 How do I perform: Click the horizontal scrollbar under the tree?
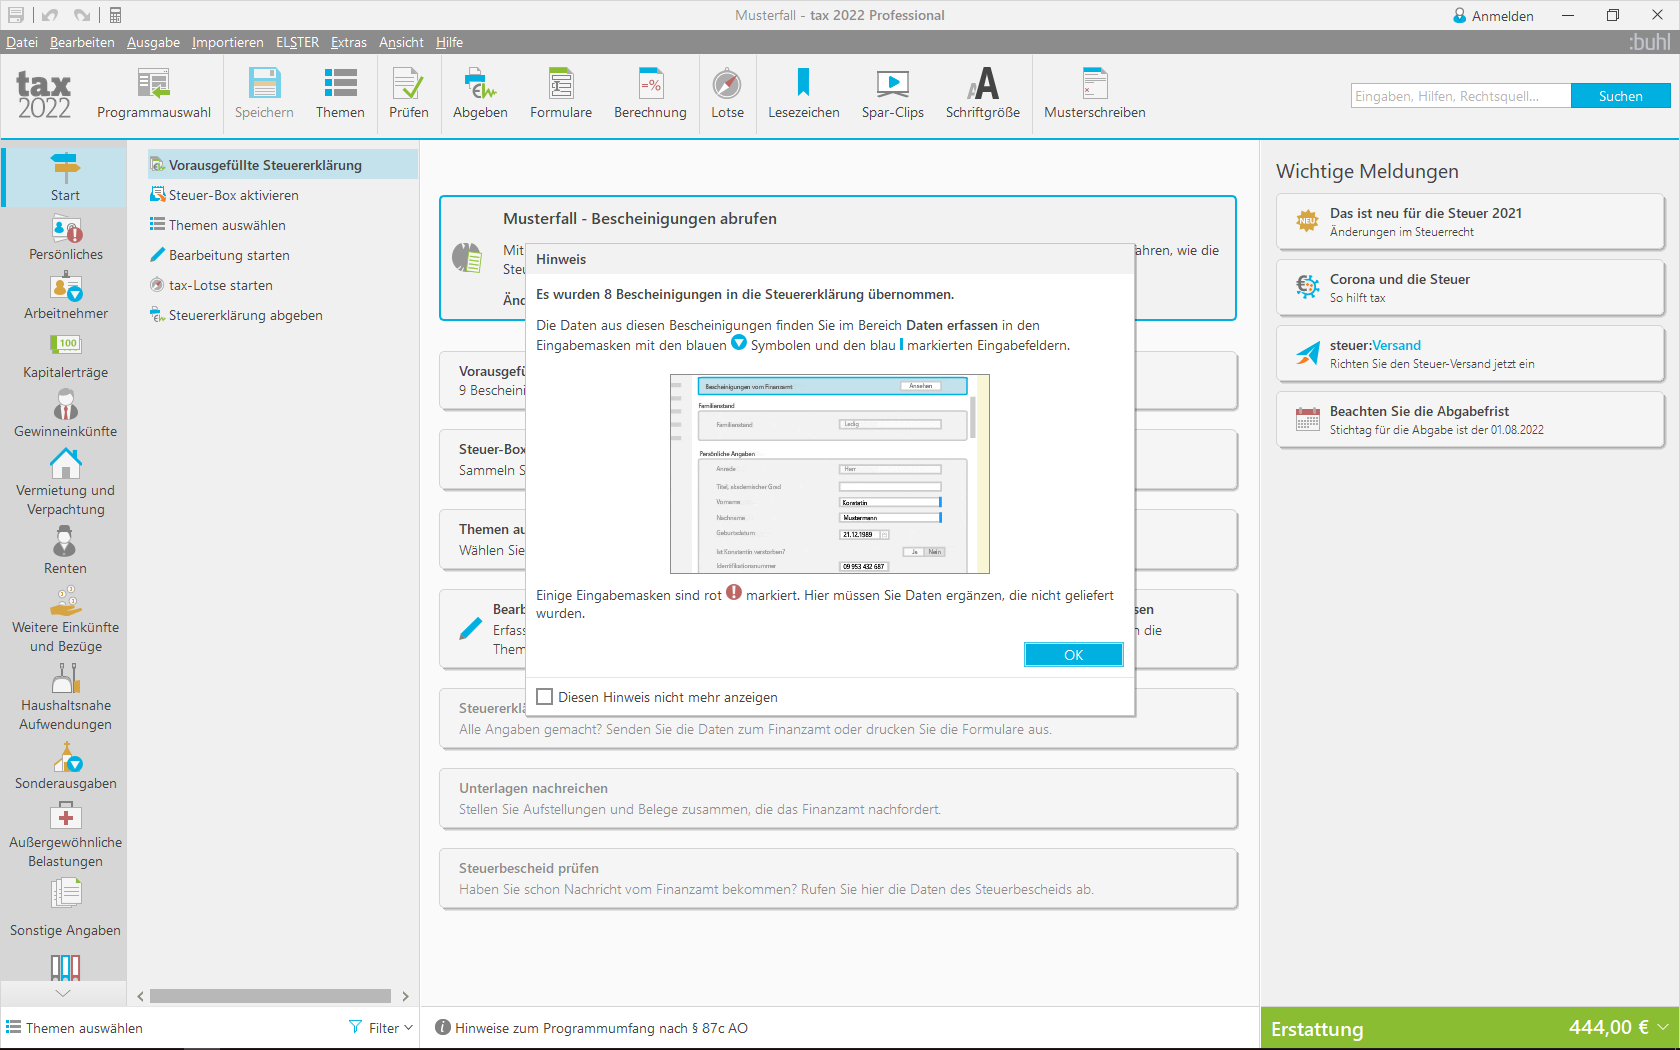(x=270, y=996)
